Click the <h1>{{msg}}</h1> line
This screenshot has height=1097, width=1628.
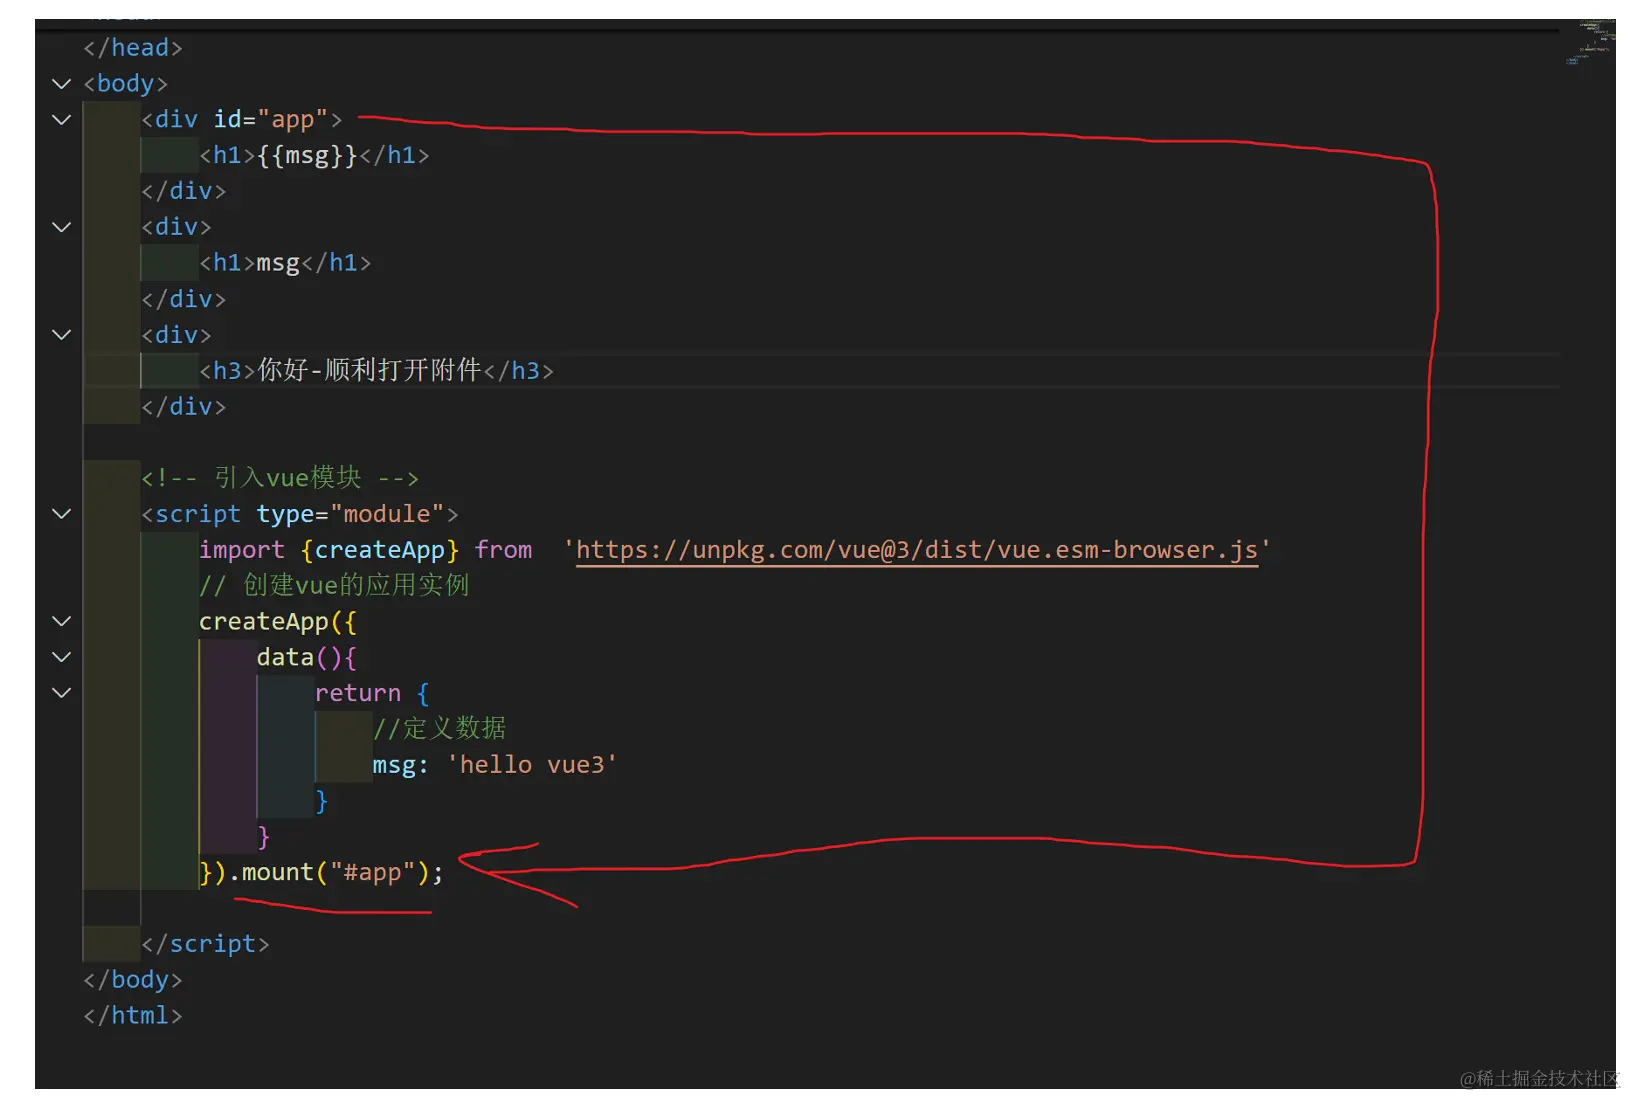[314, 156]
